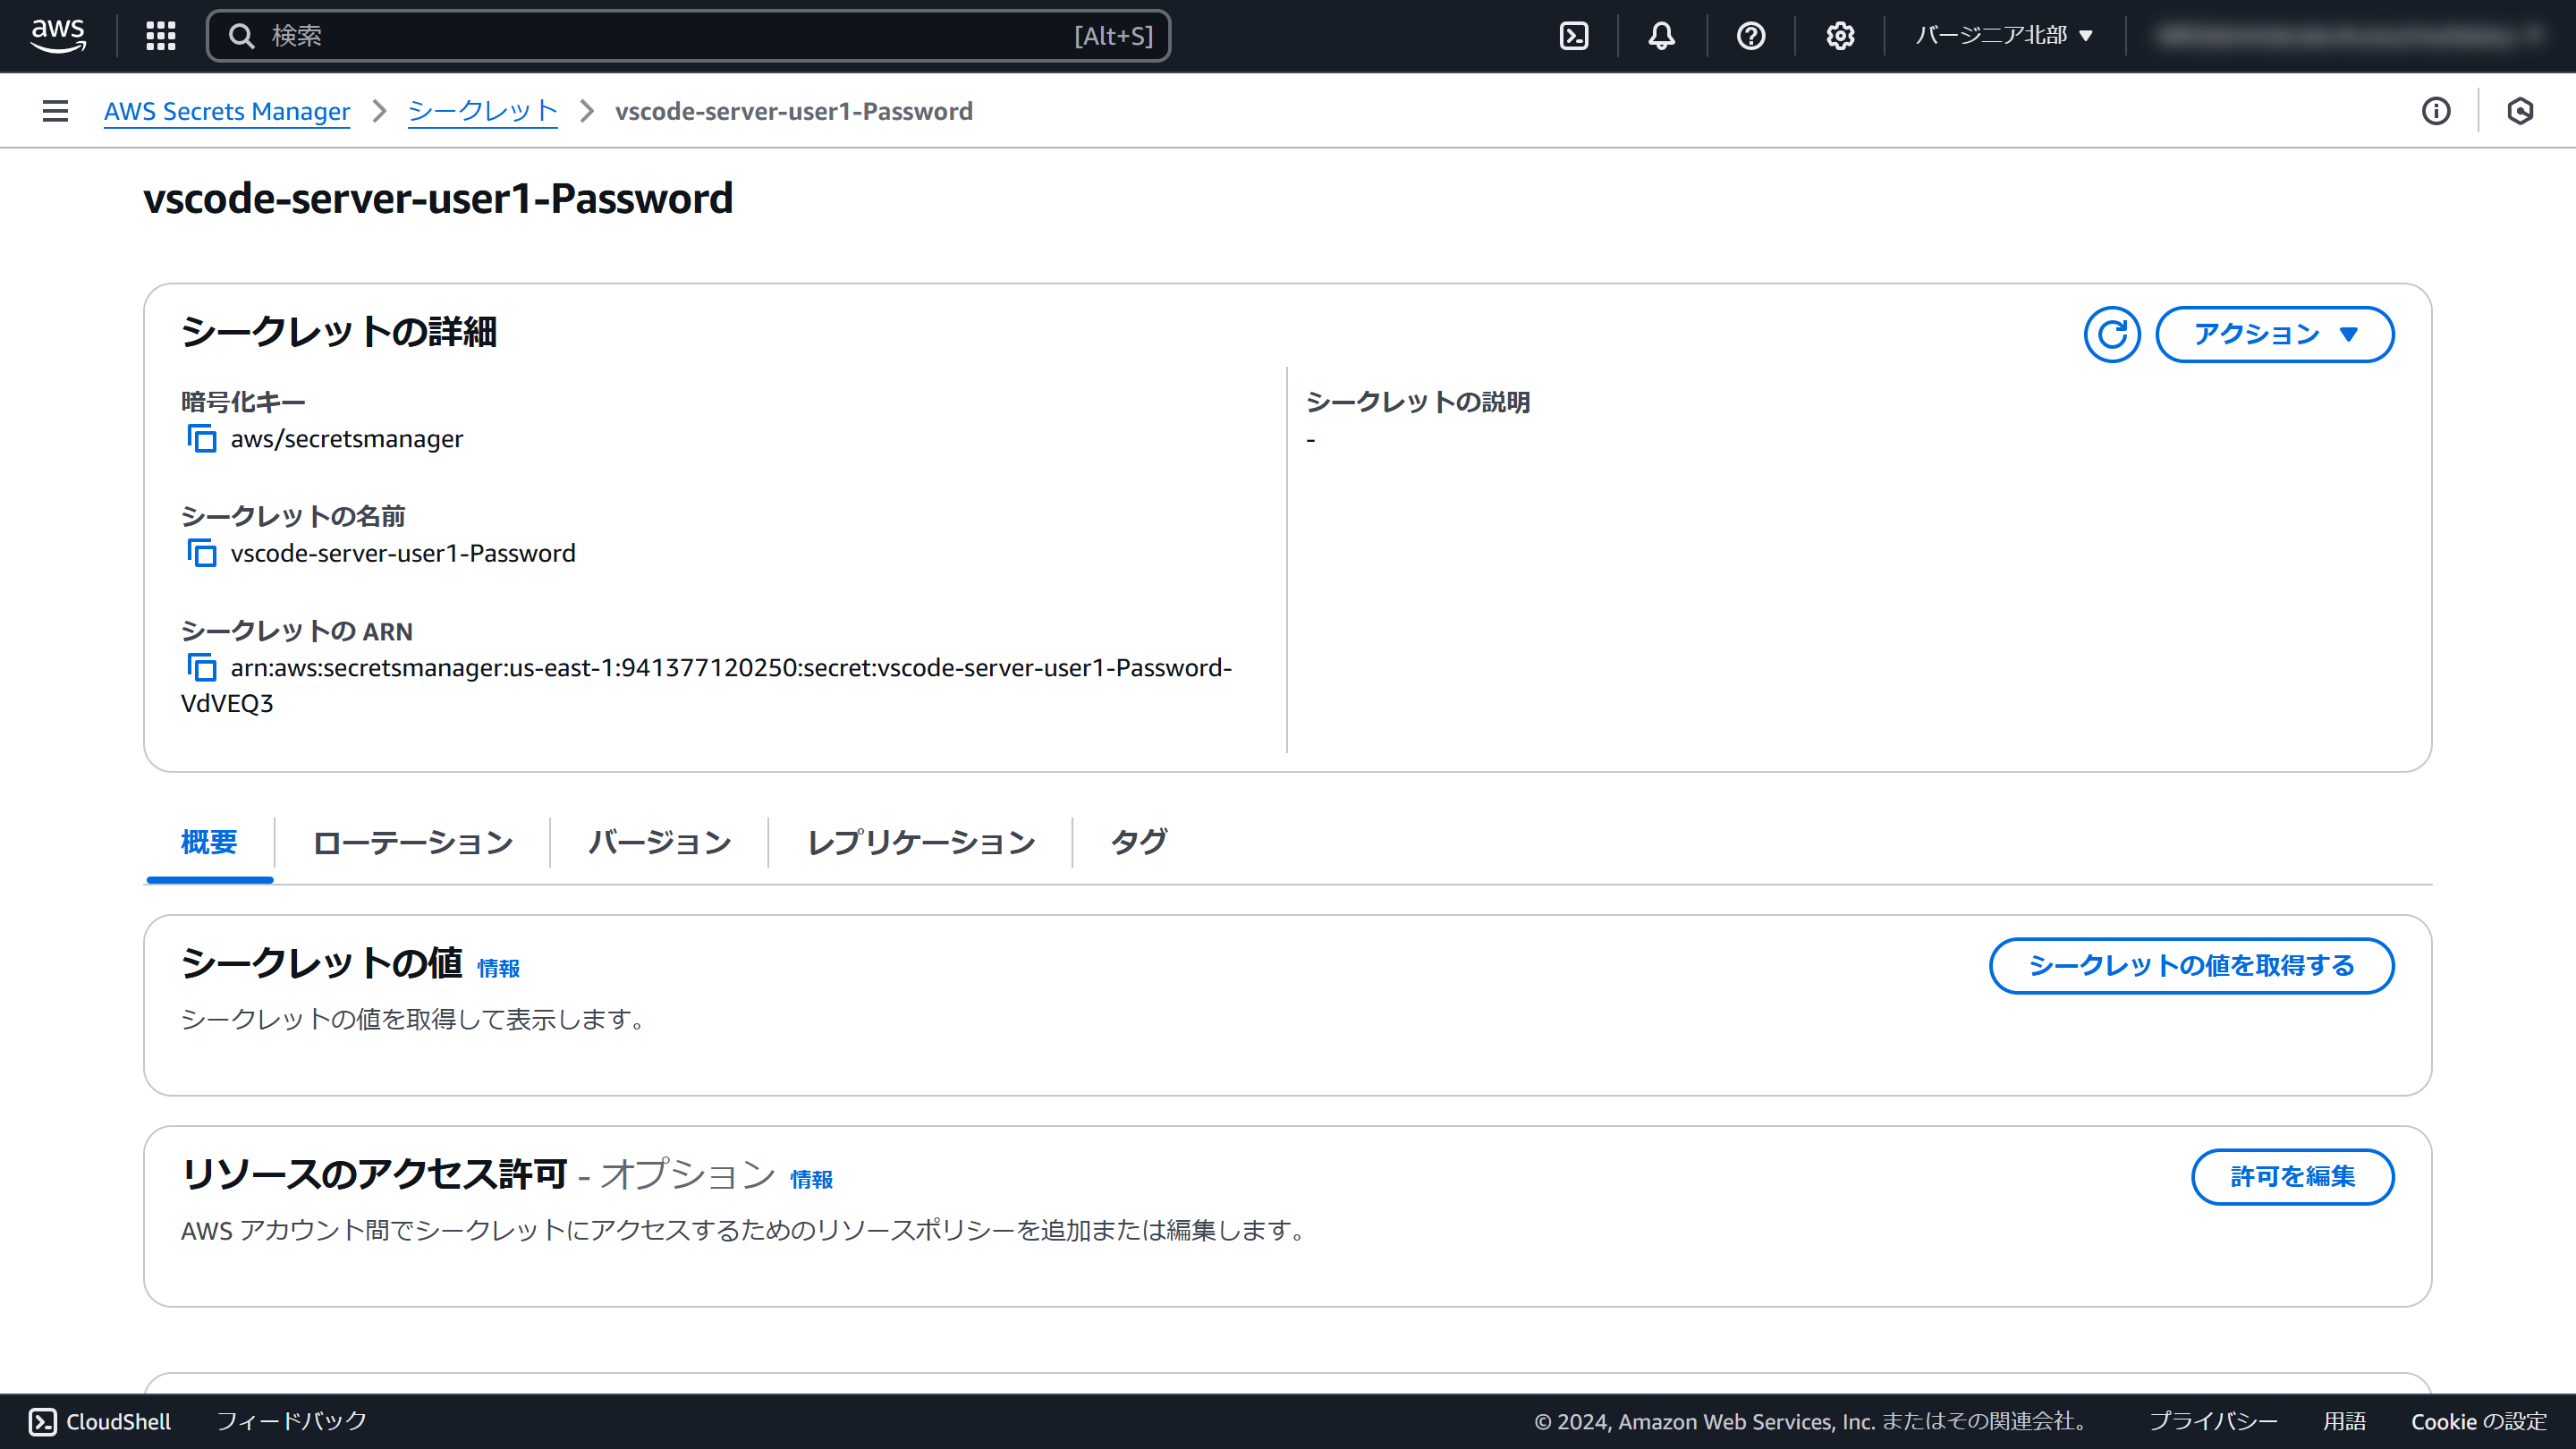Click the 許可を編集 button

[2292, 1176]
